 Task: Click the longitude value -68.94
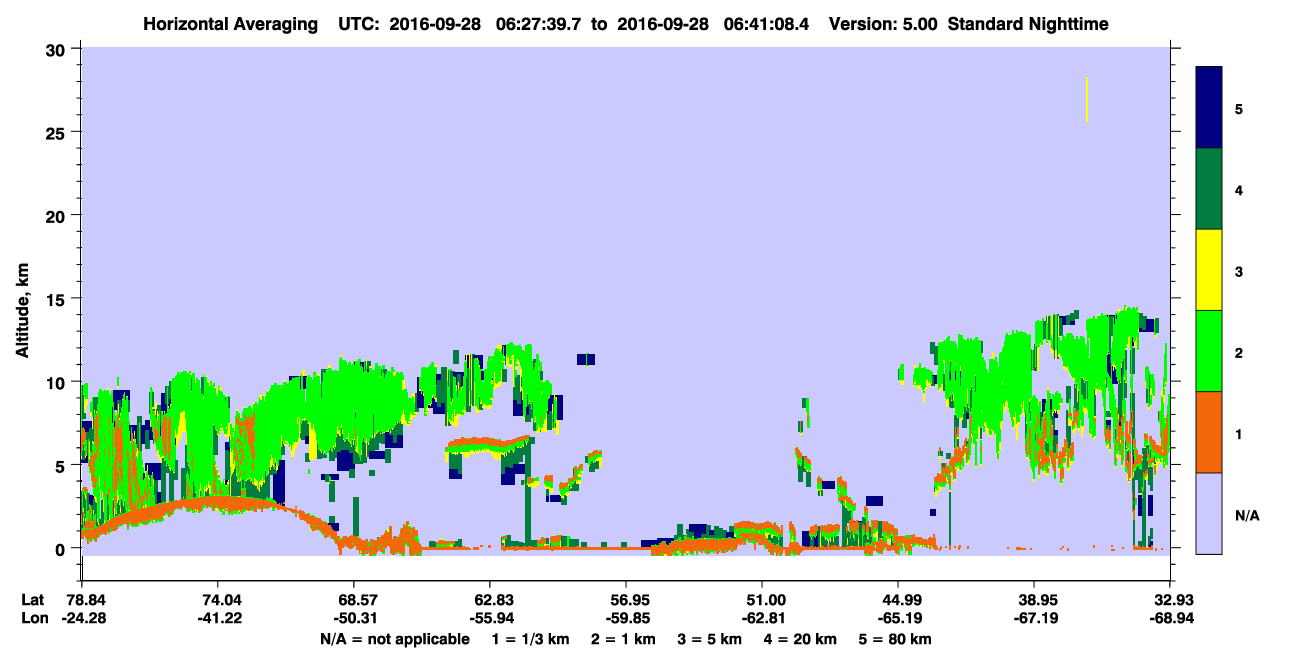[x=1170, y=619]
